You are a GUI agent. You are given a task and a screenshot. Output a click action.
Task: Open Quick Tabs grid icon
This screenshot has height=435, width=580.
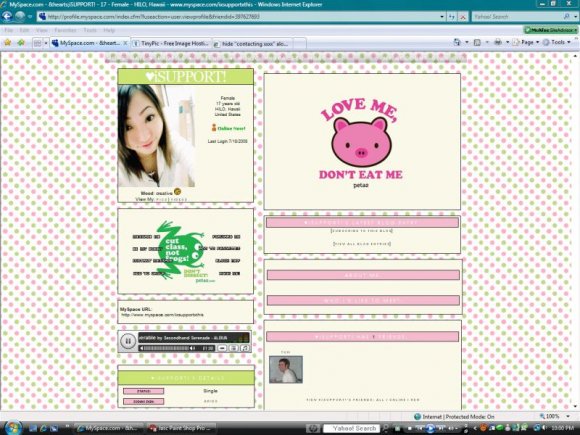[x=37, y=43]
